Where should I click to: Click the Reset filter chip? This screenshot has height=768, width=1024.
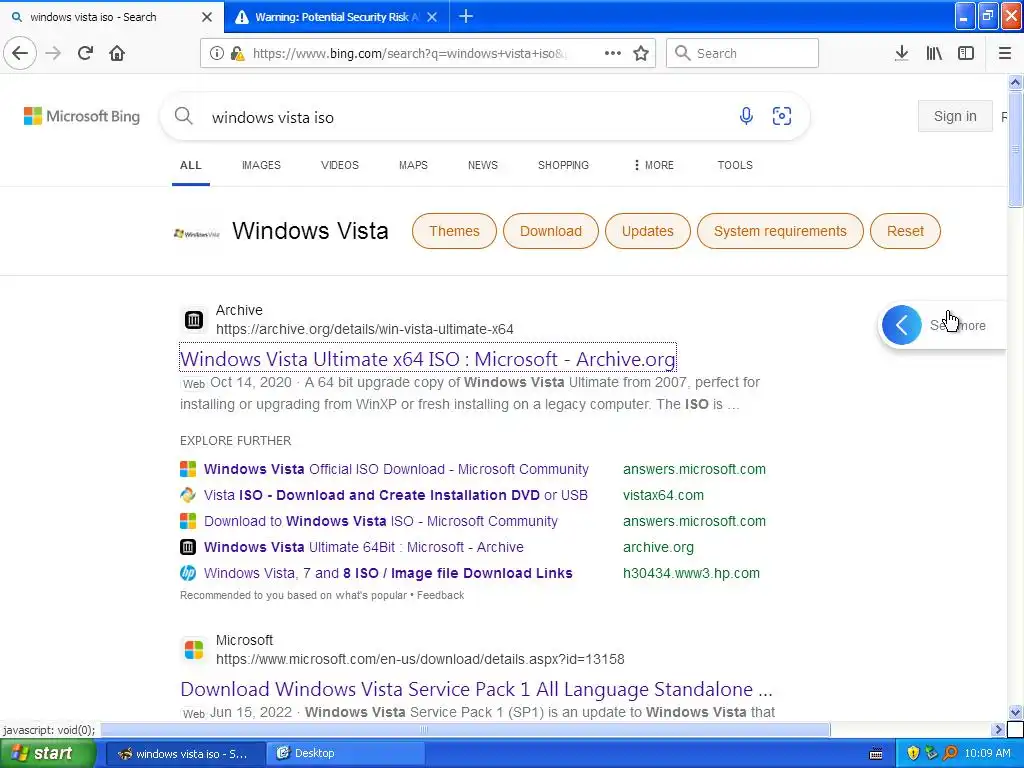click(x=905, y=231)
